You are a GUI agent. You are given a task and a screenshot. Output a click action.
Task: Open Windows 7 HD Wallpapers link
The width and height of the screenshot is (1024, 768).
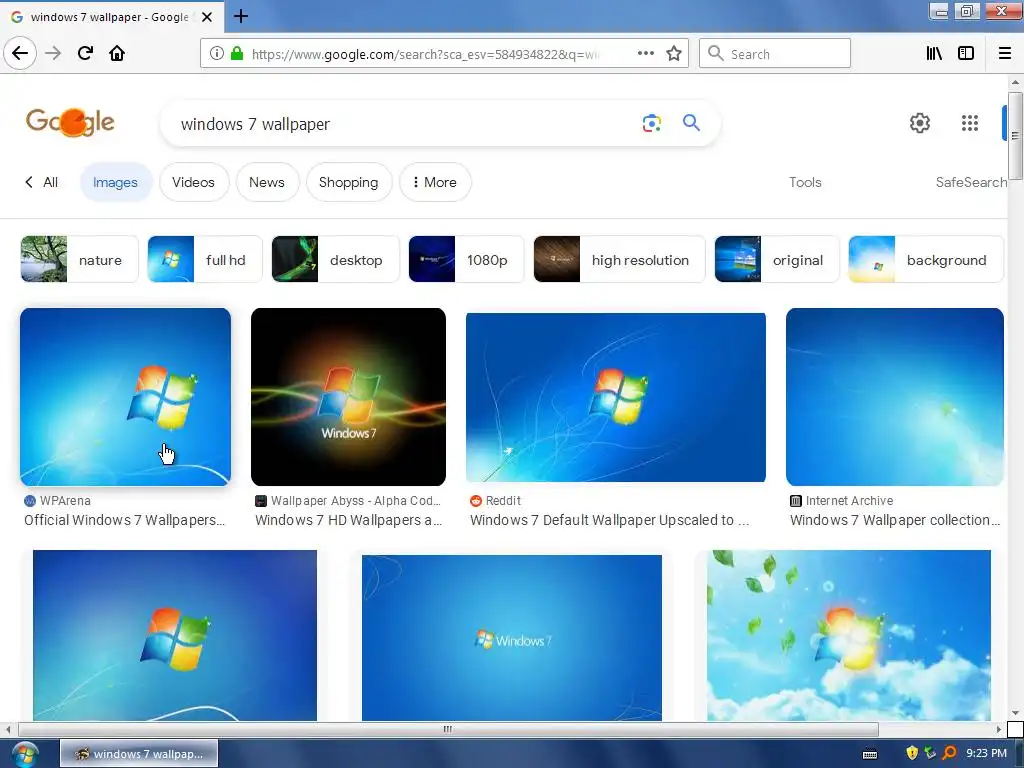pos(348,520)
